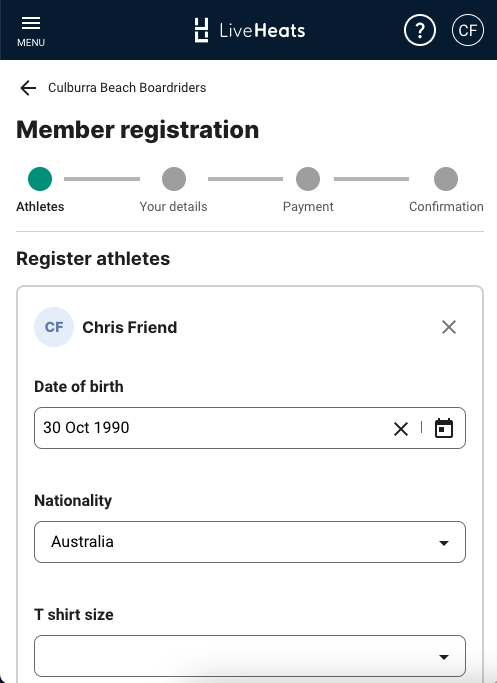Expand the T shirt size dropdown

pyautogui.click(x=250, y=656)
